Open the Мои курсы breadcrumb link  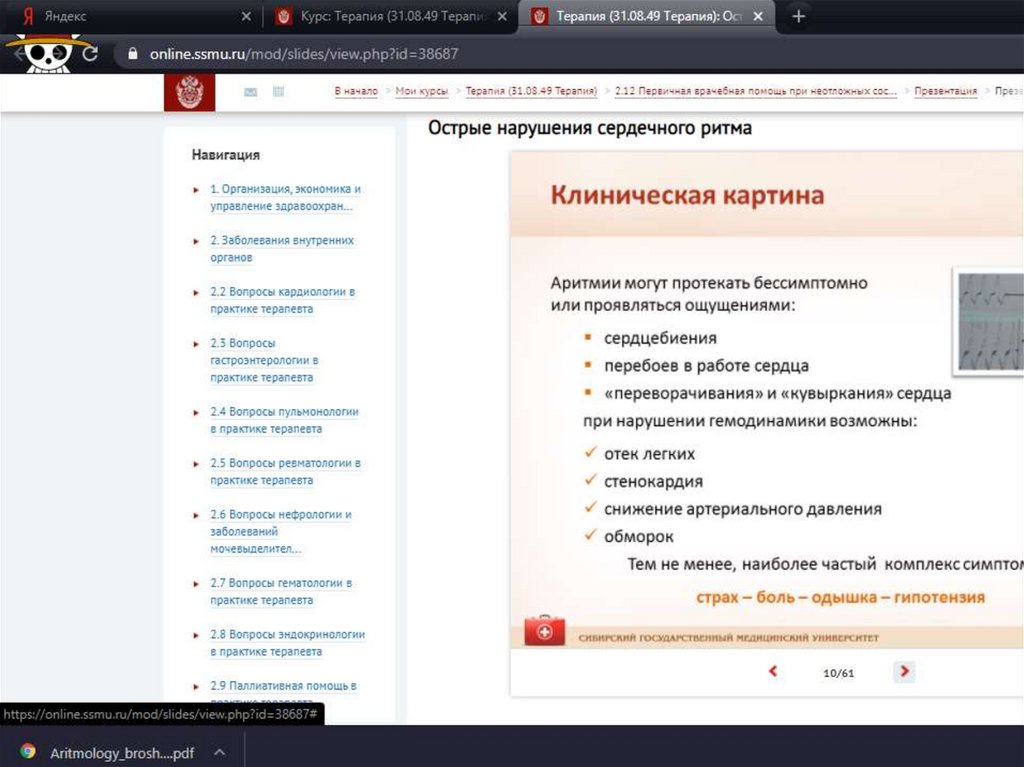click(x=422, y=91)
